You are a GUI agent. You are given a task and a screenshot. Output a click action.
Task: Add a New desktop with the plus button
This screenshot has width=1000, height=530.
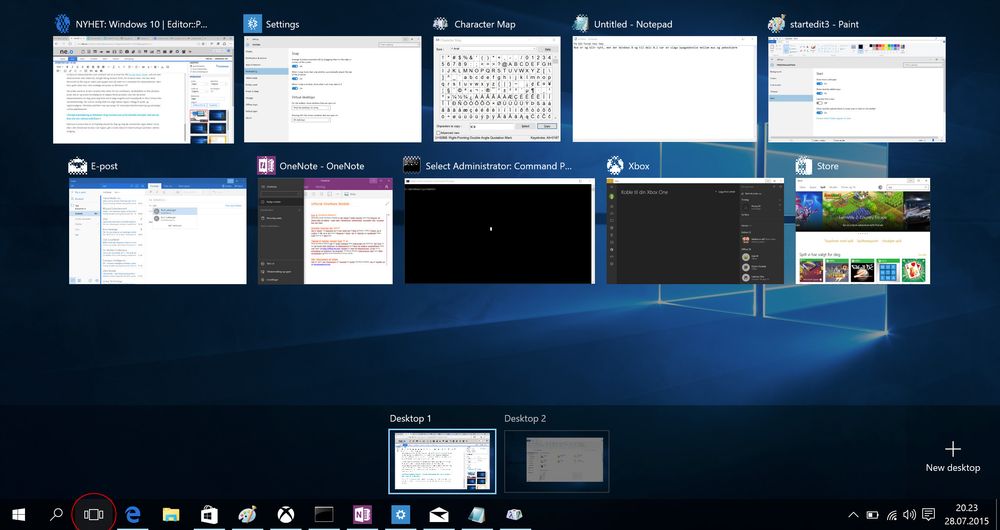(x=953, y=456)
